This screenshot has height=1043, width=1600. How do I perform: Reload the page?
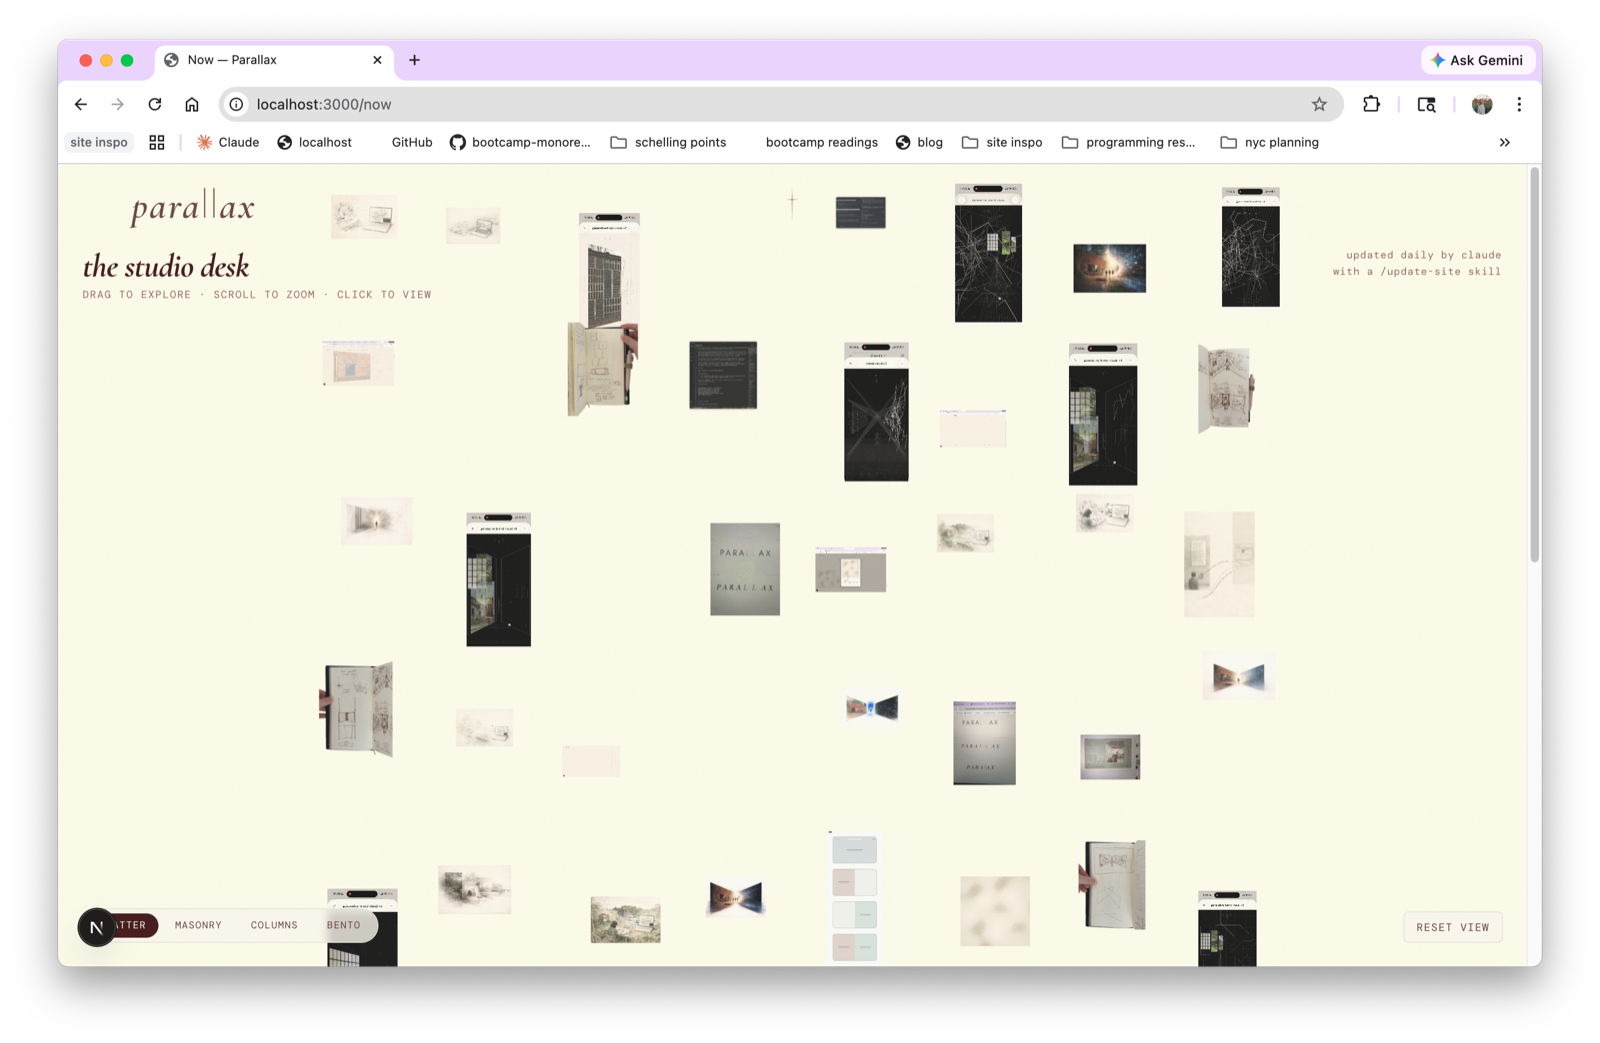click(155, 104)
